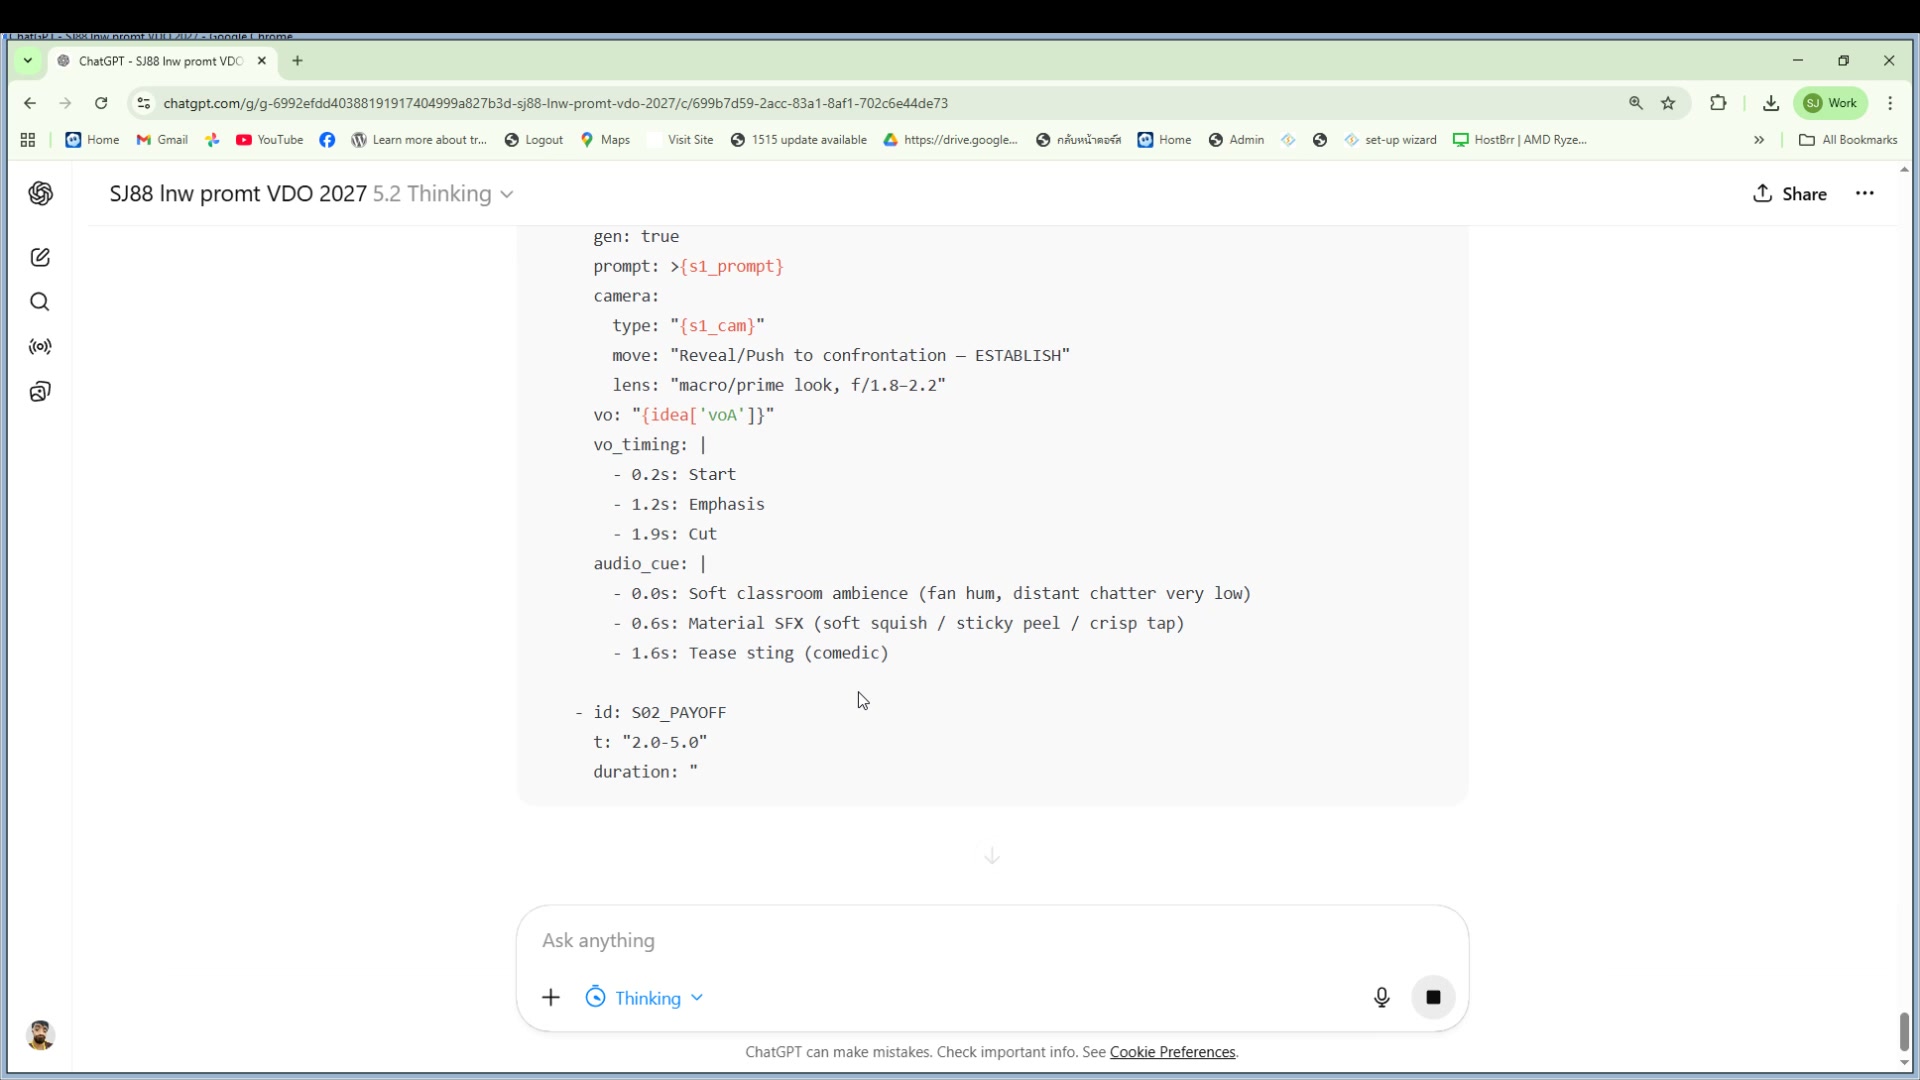Click the Share button
This screenshot has height=1080, width=1920.
(1790, 194)
